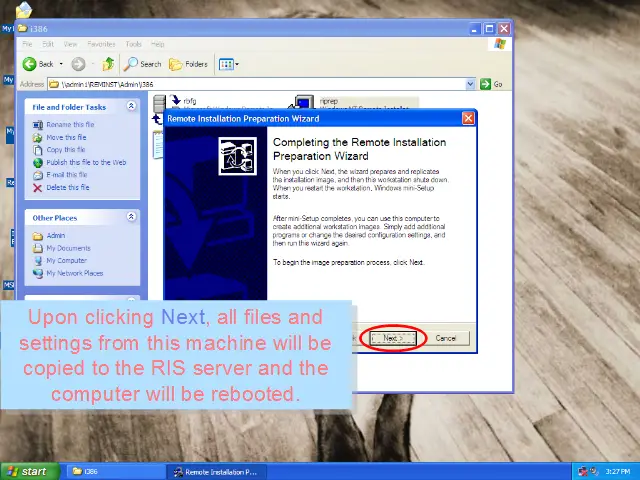Screen dimensions: 640x480
Task: Go back in the i386 Explorer window
Action: pyautogui.click(x=38, y=64)
